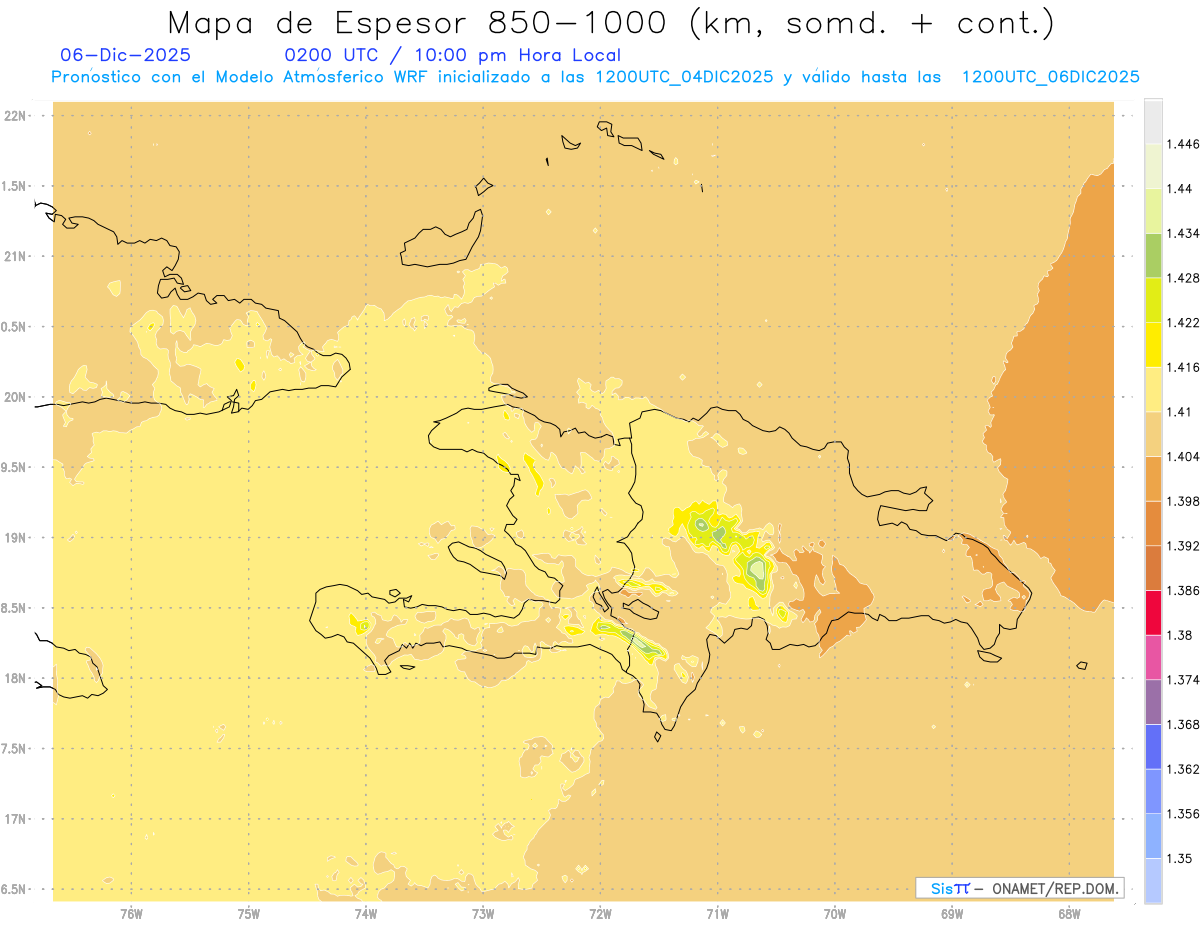Select the '0200 UTC / 10:00 pm Hora Local' text
The width and height of the screenshot is (1200, 927).
[x=453, y=56]
